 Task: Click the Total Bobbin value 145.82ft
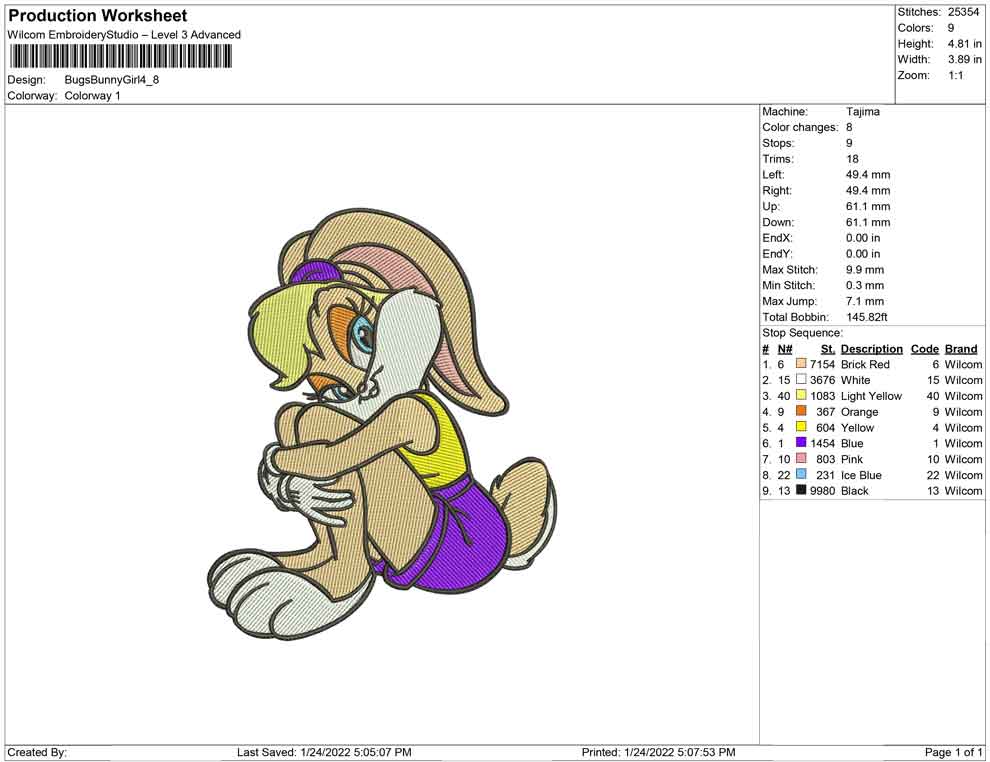click(x=867, y=317)
